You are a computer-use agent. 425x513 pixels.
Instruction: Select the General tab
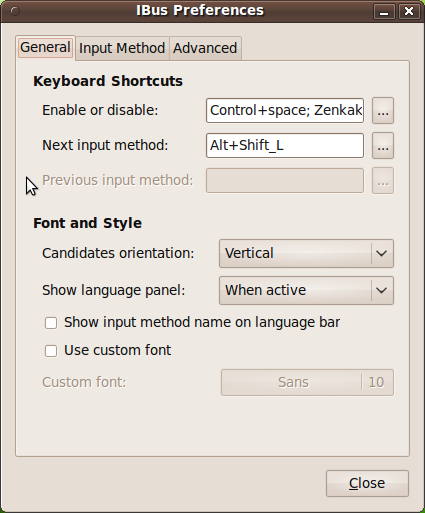tap(45, 48)
